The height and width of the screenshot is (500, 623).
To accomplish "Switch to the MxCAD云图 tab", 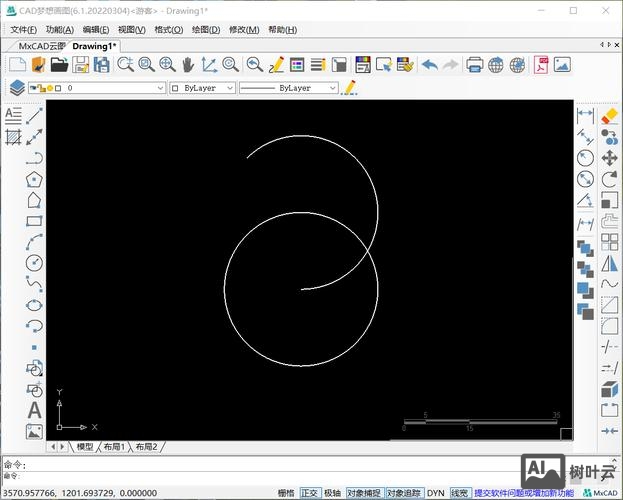I will click(42, 46).
